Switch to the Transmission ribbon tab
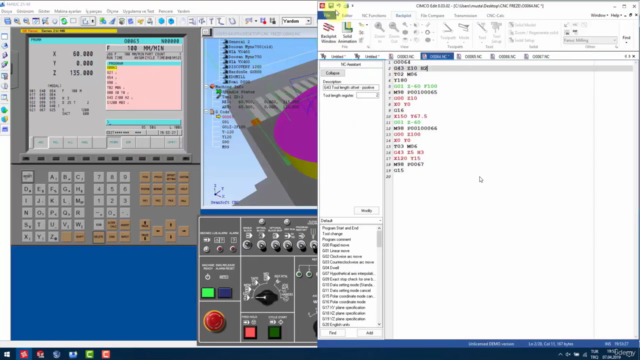This screenshot has width=640, height=360. click(465, 16)
